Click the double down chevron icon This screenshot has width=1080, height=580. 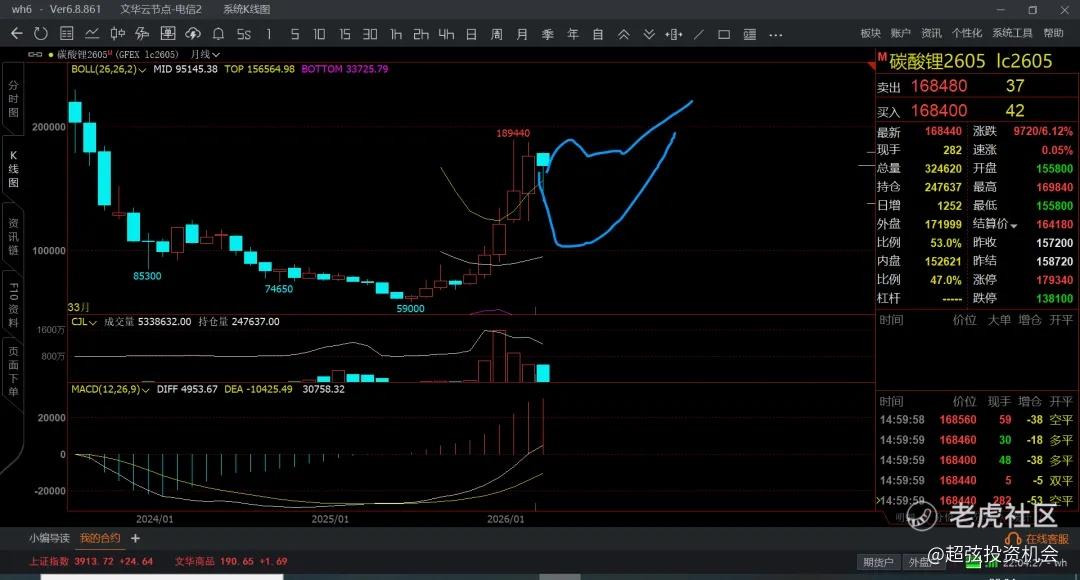click(x=649, y=34)
